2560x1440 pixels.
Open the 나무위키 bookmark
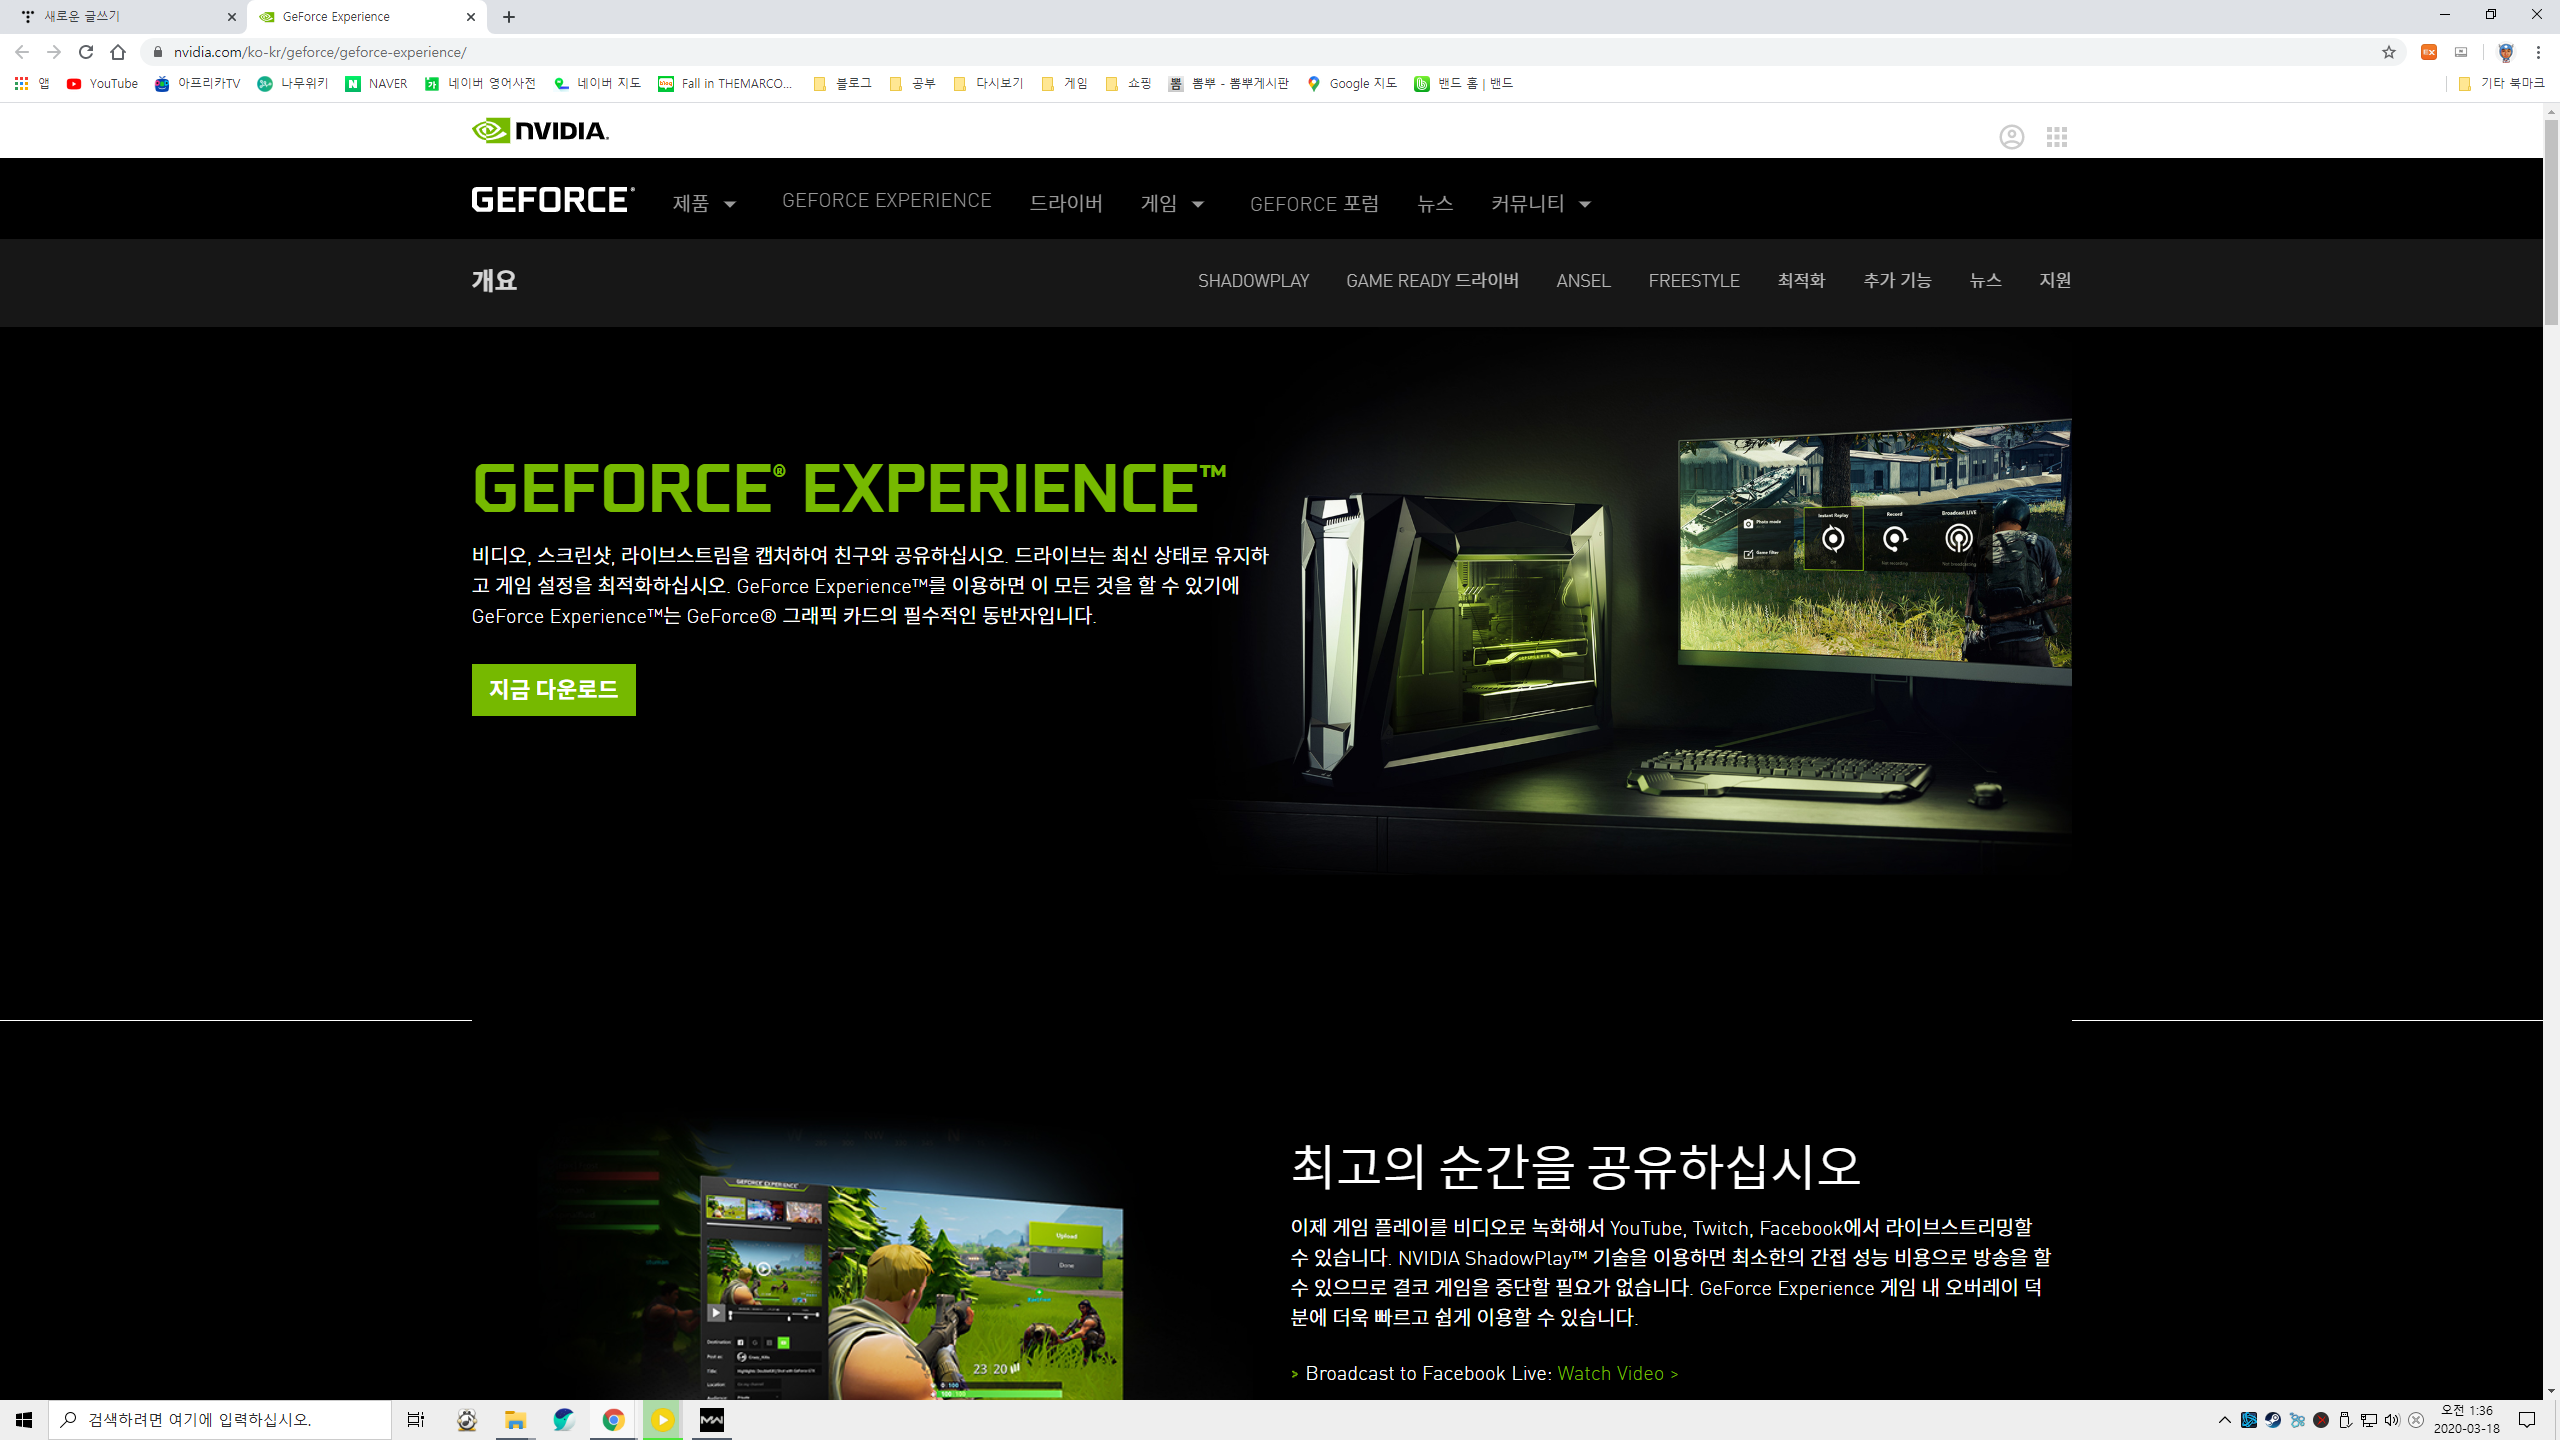pos(292,84)
